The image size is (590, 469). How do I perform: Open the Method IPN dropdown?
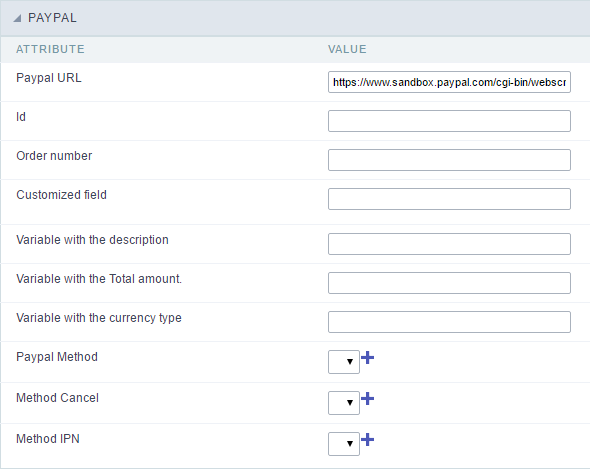click(344, 444)
